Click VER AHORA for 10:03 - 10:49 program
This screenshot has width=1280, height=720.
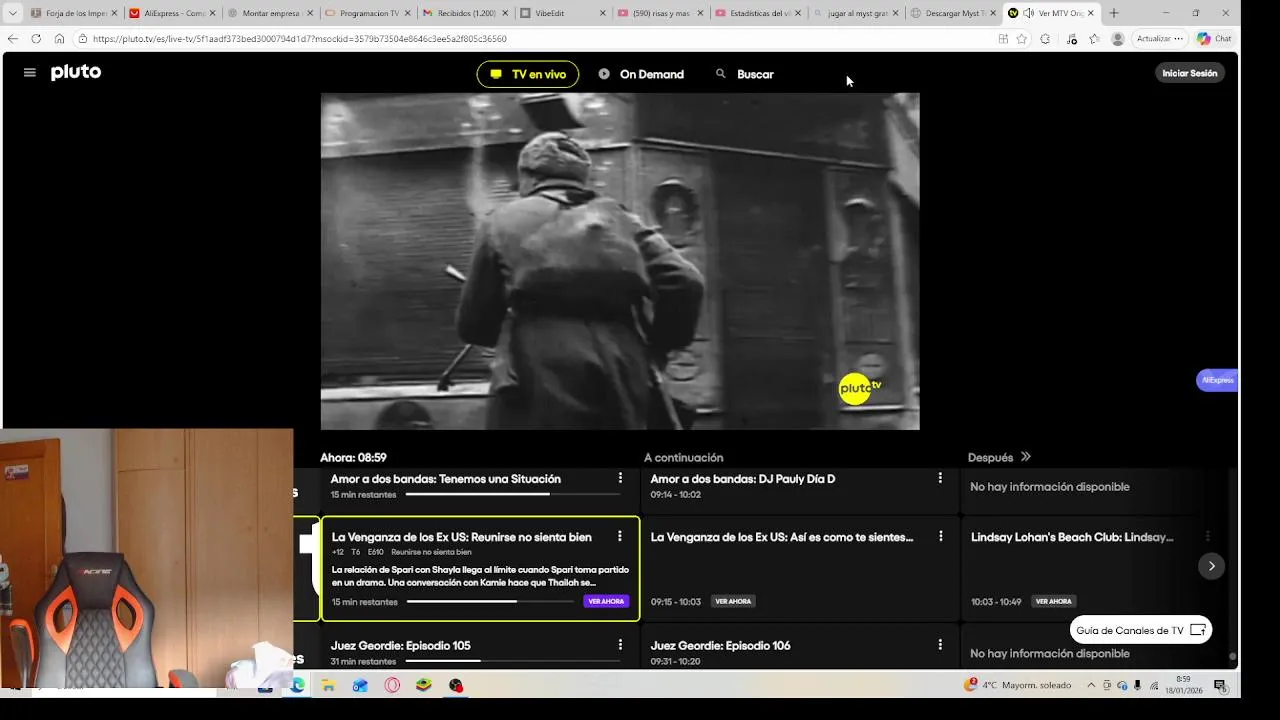tap(1053, 601)
